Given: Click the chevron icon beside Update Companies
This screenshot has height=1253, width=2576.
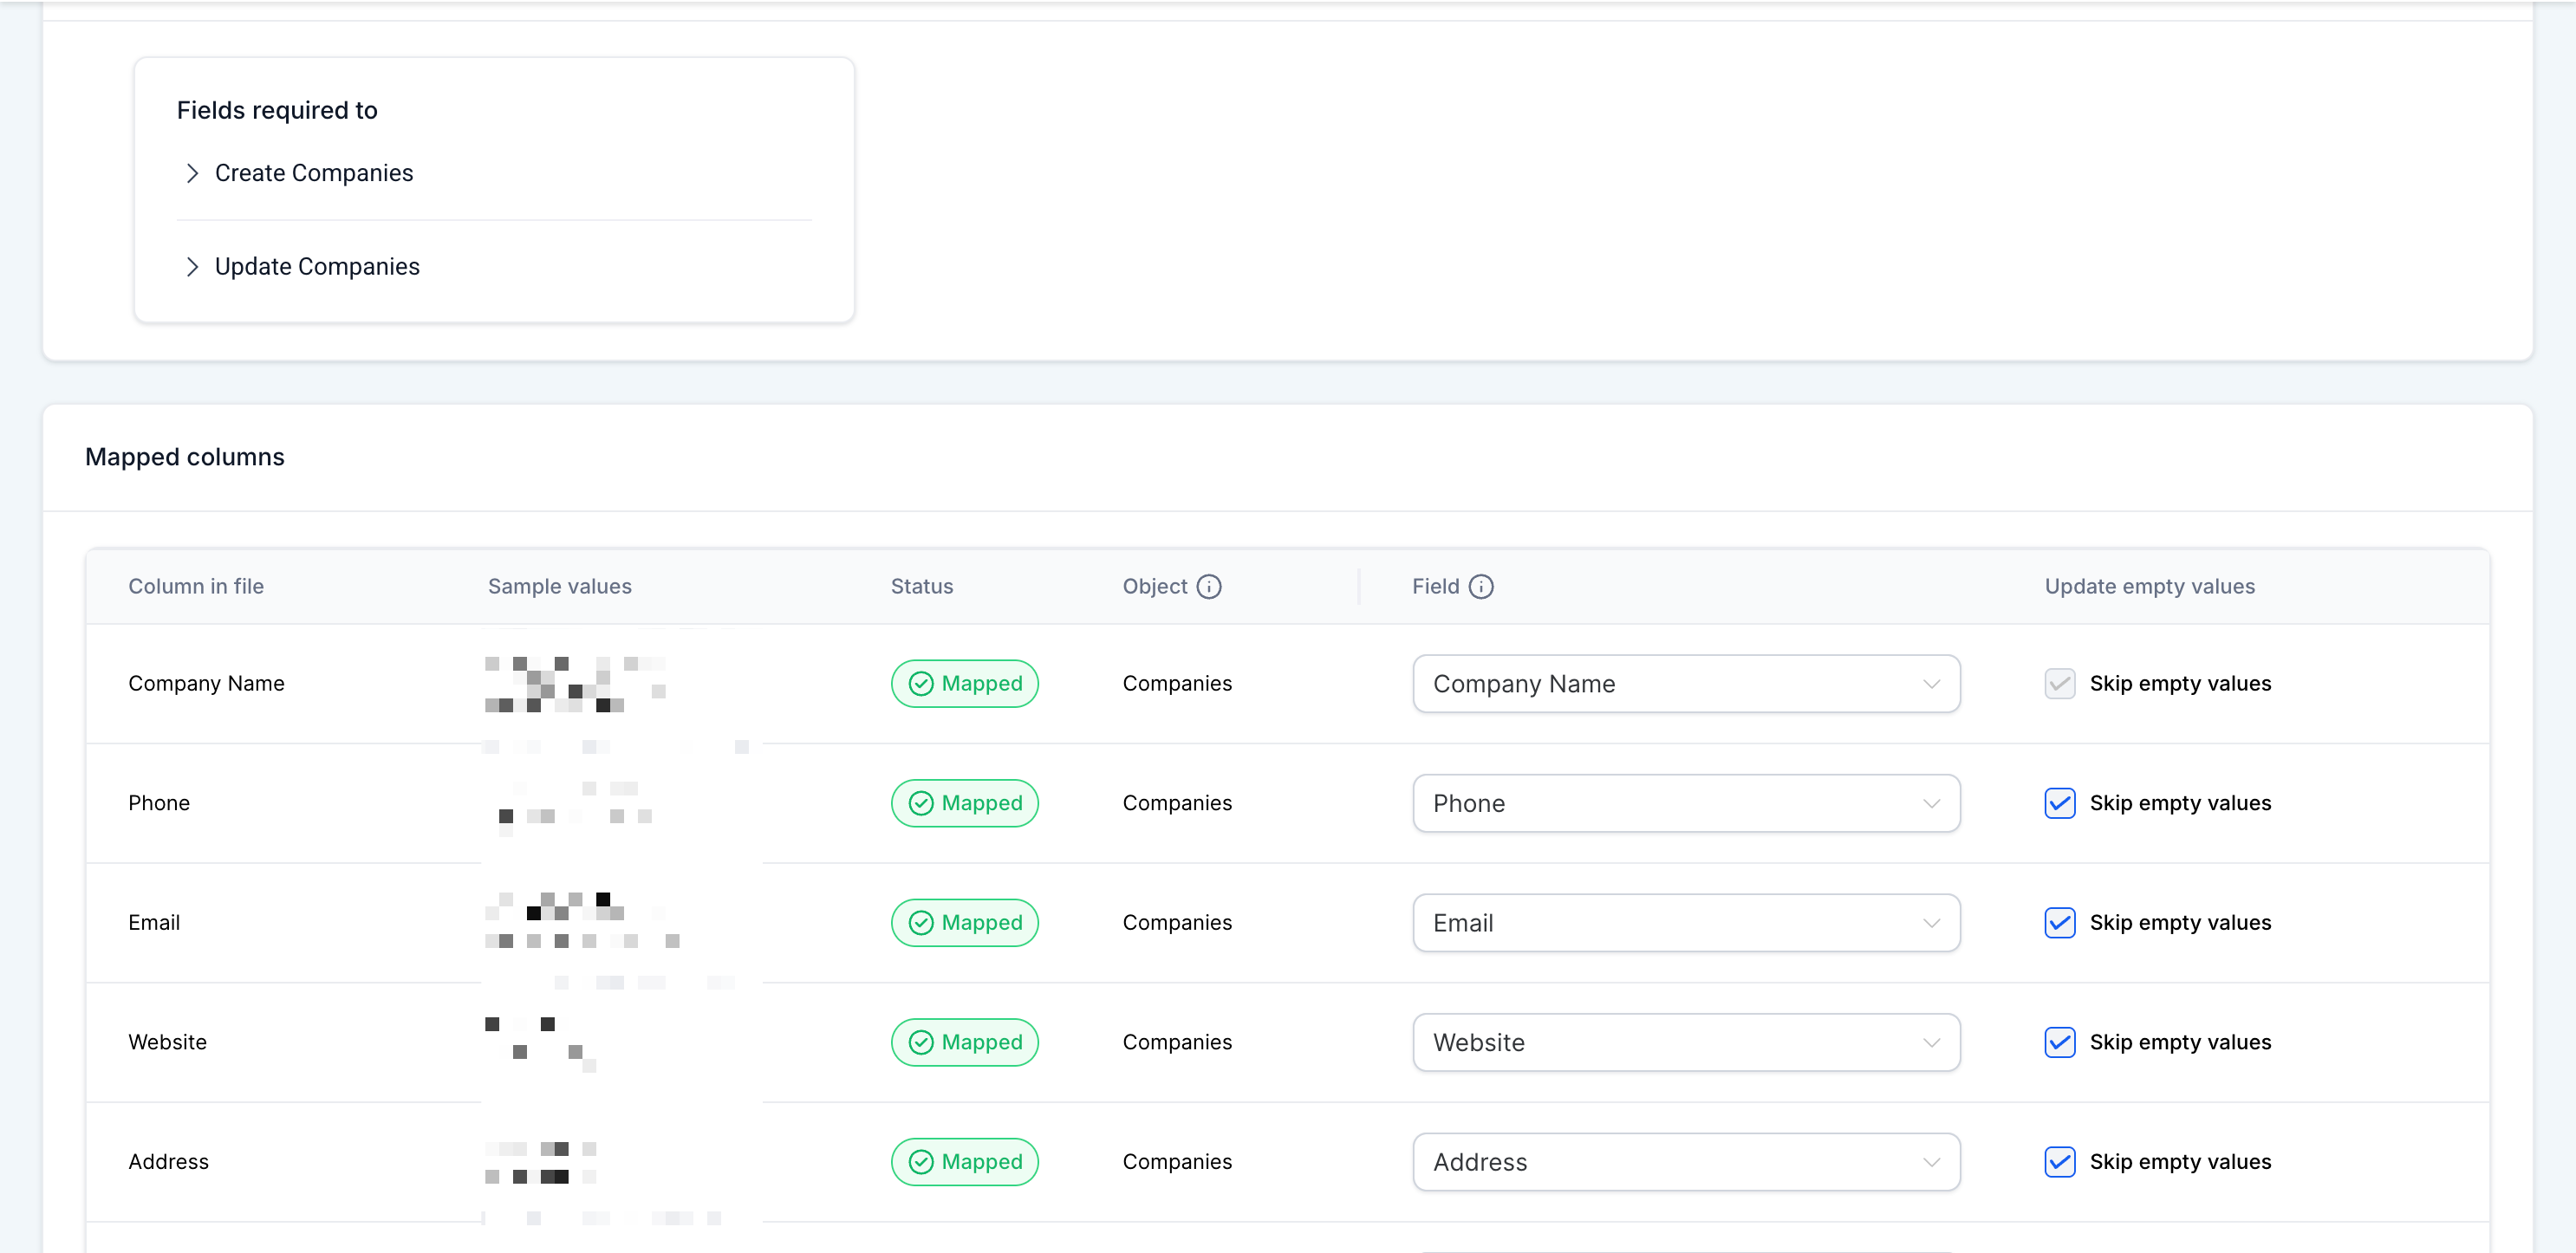Looking at the screenshot, I should click(x=192, y=267).
